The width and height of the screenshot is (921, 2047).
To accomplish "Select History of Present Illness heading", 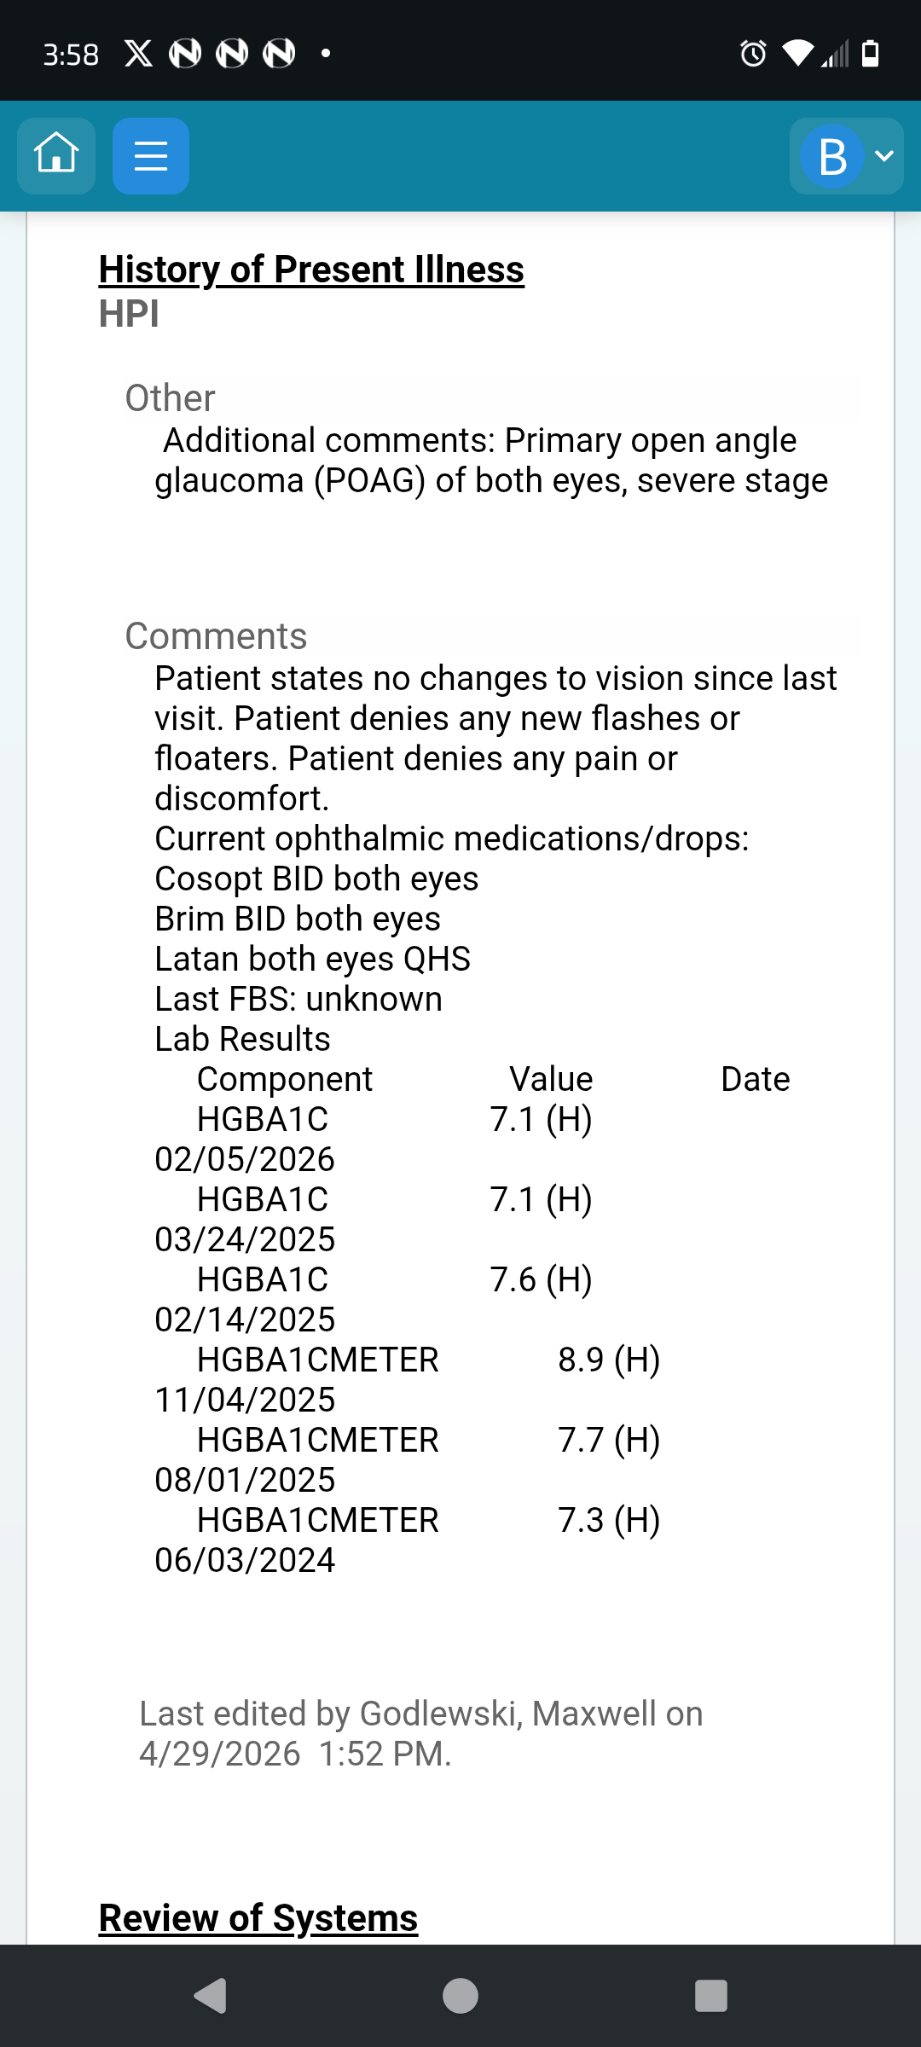I will (311, 269).
